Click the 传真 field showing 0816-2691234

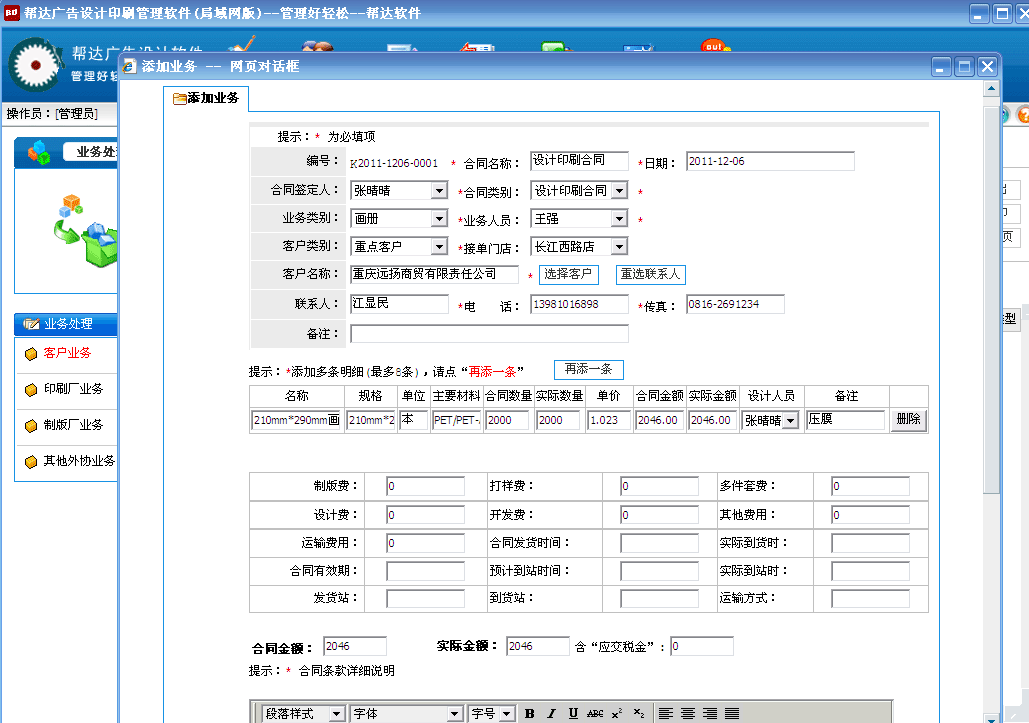pyautogui.click(x=735, y=304)
